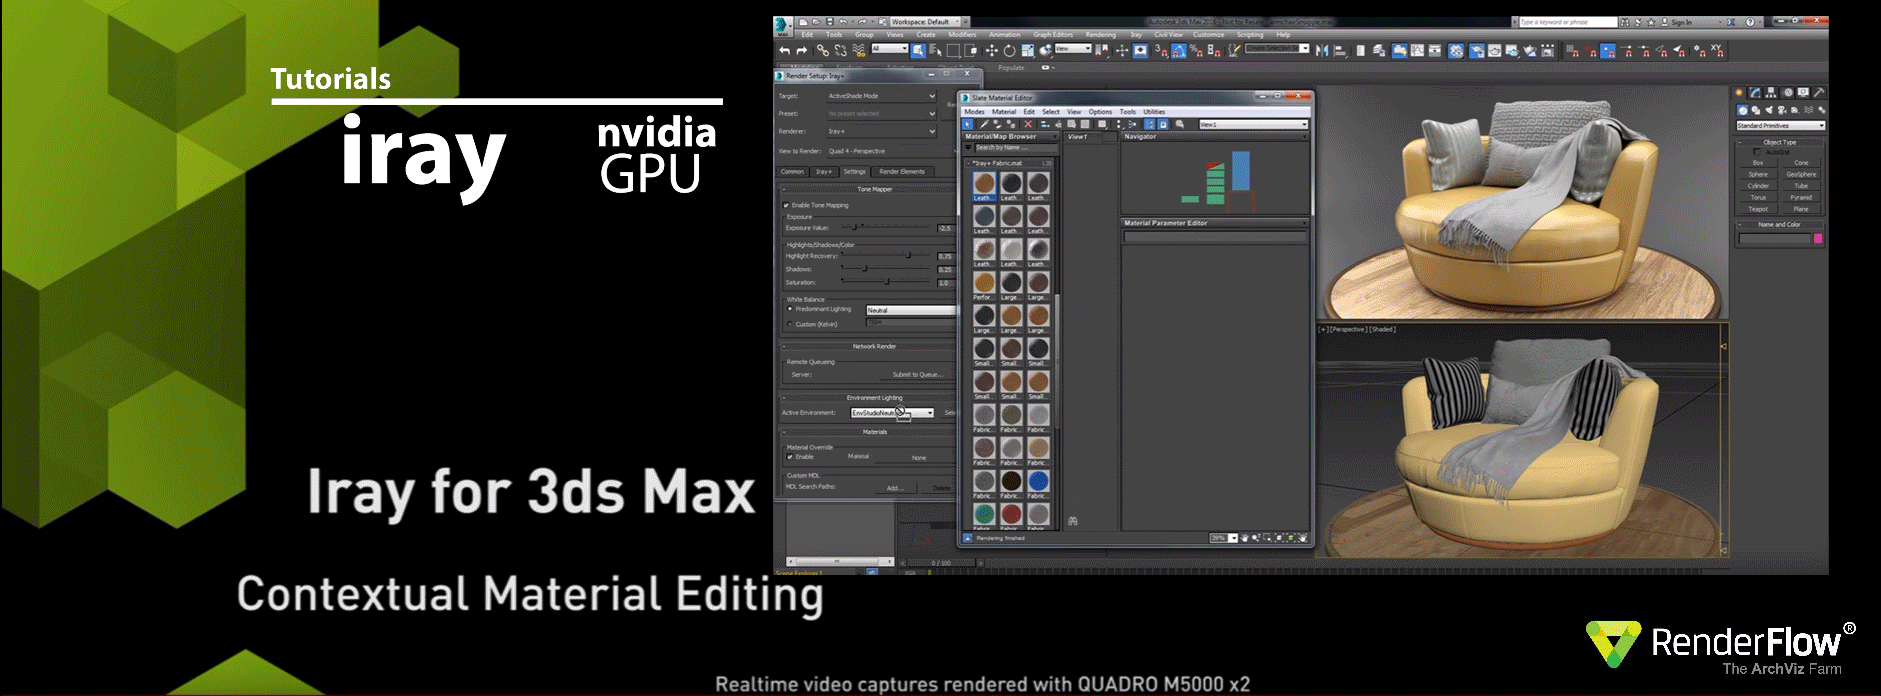Switch to Iray+ tab in Render Setup
Screen dimensions: 1881x696
(x=824, y=172)
